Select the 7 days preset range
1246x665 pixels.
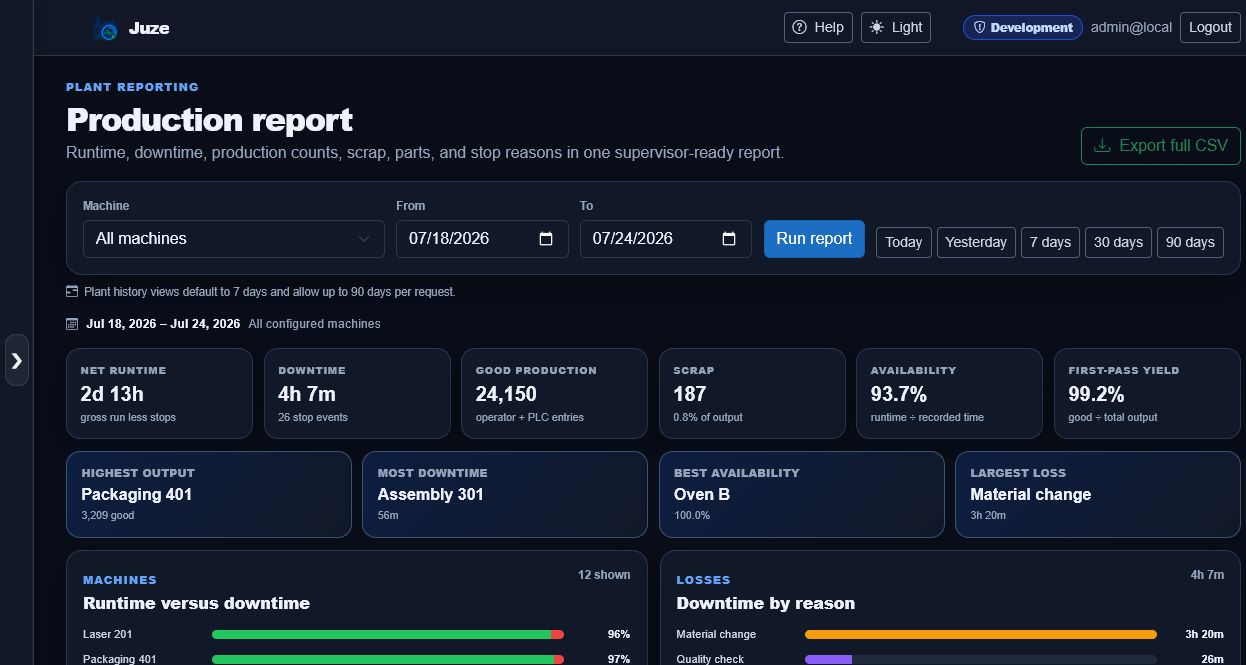coord(1050,242)
